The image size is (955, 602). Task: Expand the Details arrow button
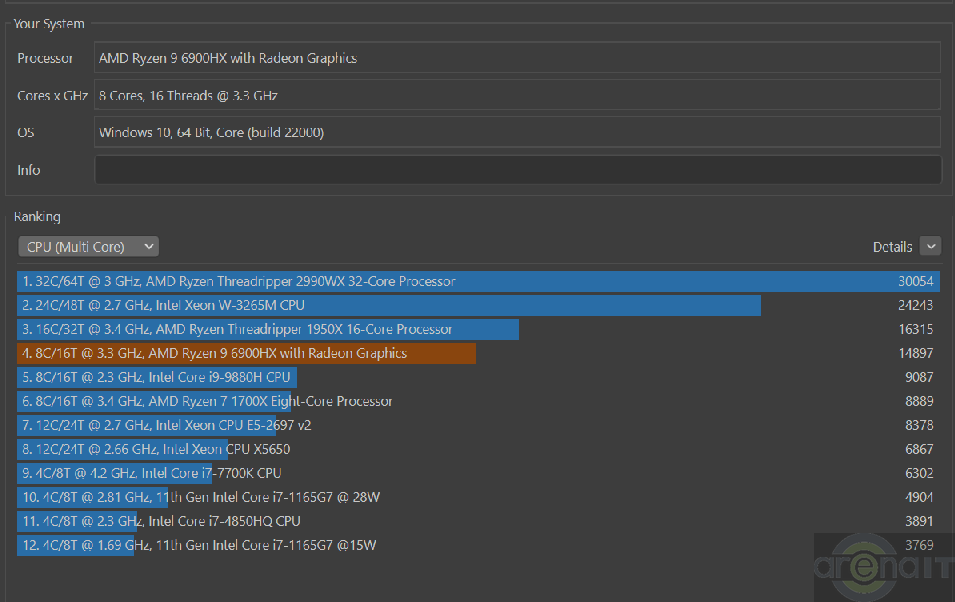[930, 246]
